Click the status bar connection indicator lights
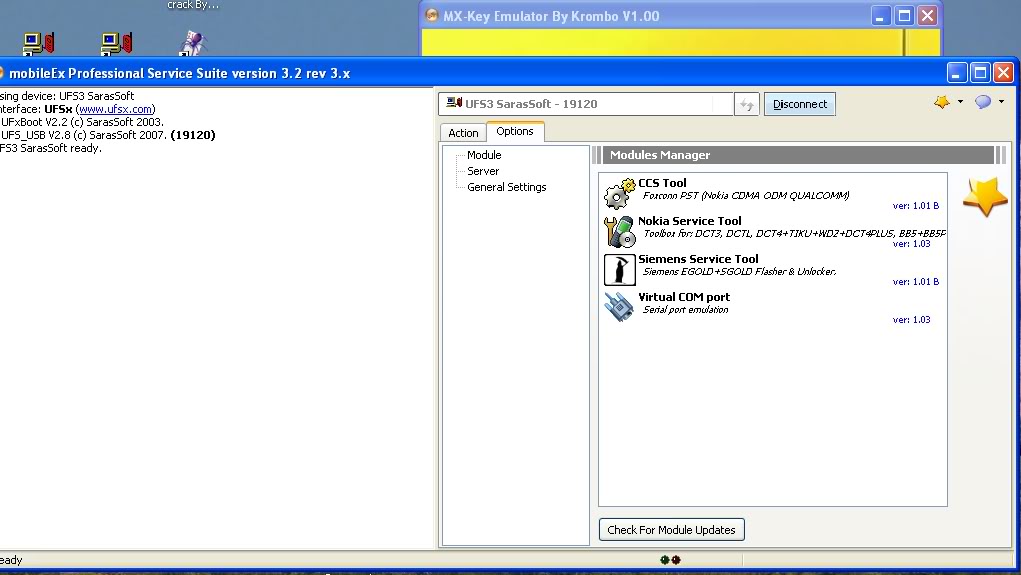This screenshot has width=1021, height=575. click(x=670, y=559)
